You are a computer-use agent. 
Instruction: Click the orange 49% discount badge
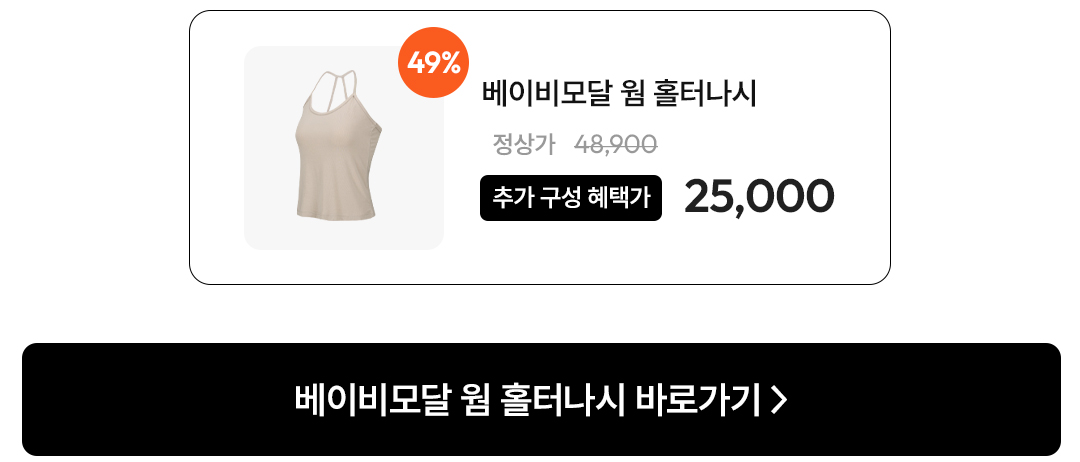click(x=433, y=62)
